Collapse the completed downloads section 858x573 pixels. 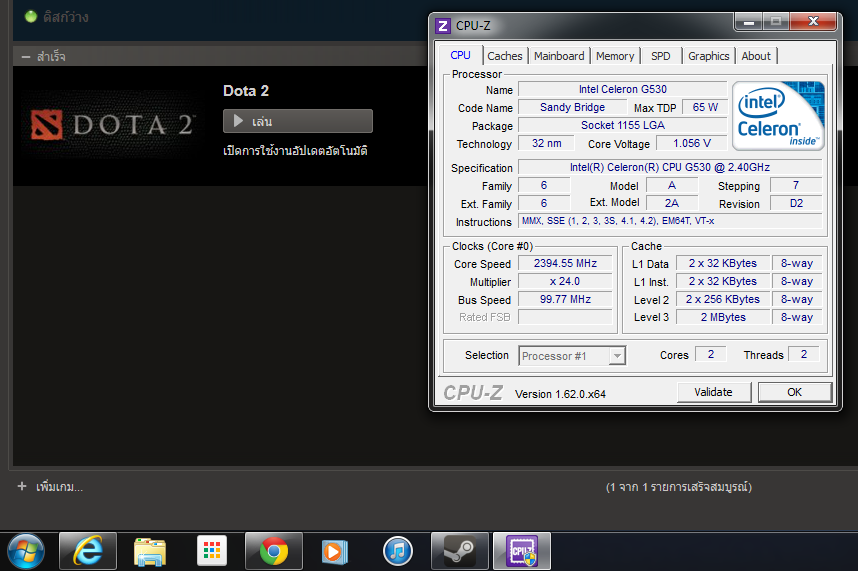(26, 56)
